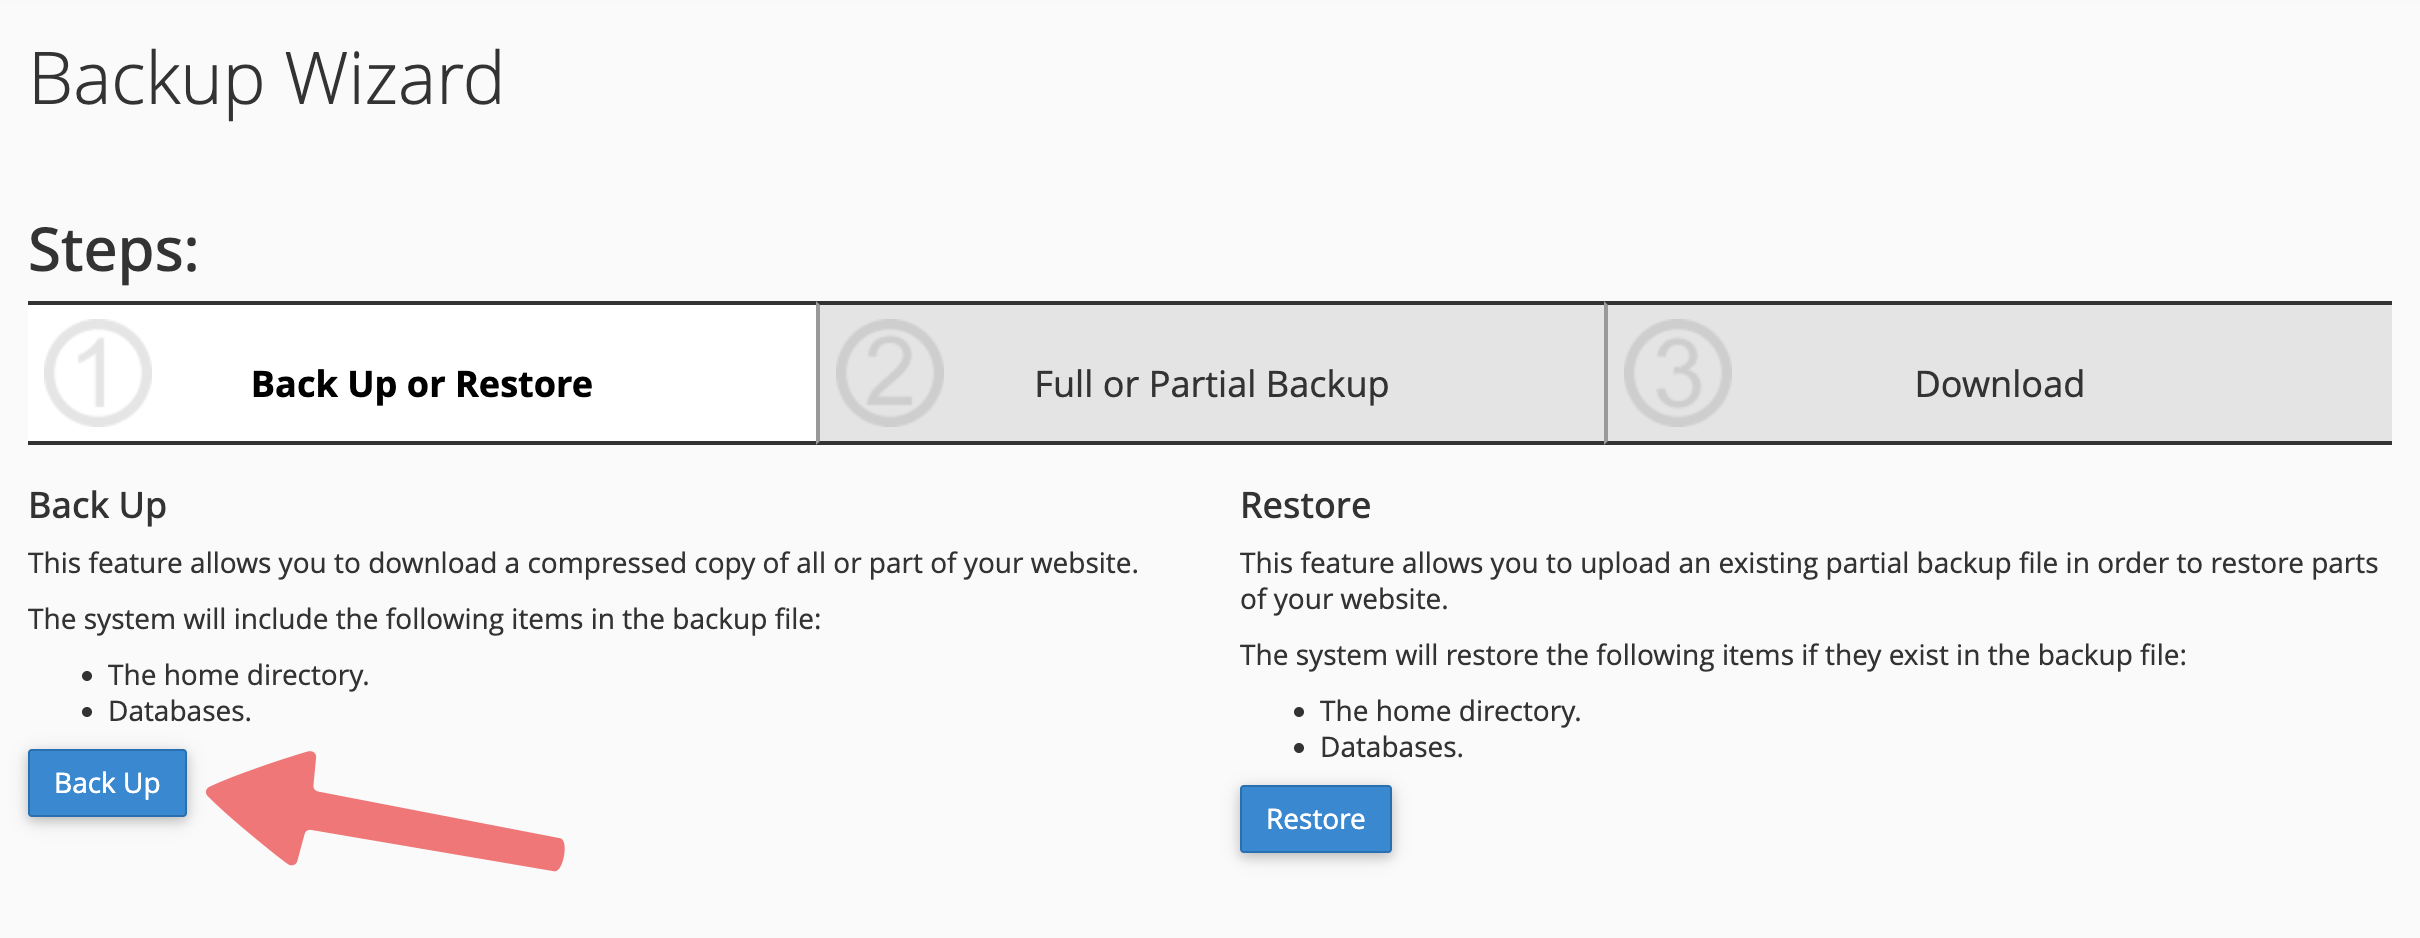Click home directory bullet under Restore
Image resolution: width=2420 pixels, height=938 pixels.
point(1451,711)
